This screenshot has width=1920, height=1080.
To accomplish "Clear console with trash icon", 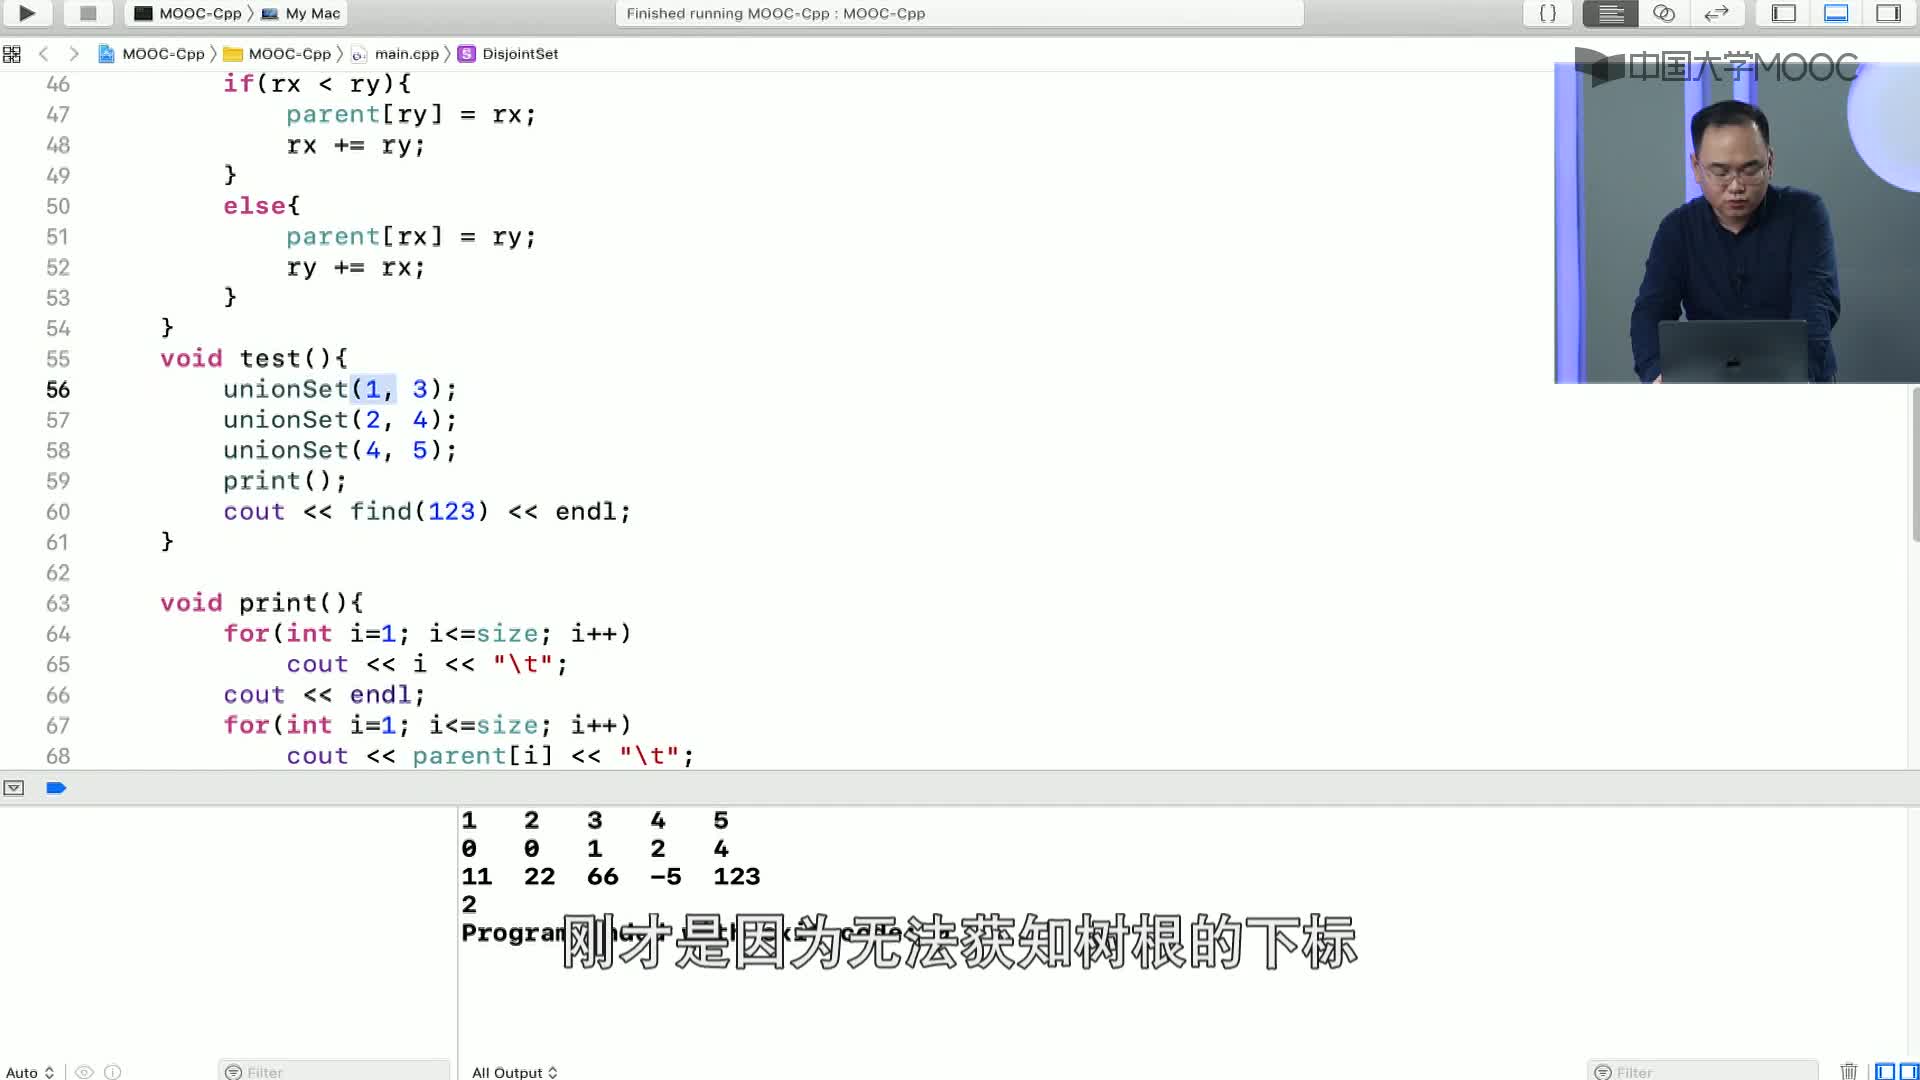I will tap(1849, 1072).
